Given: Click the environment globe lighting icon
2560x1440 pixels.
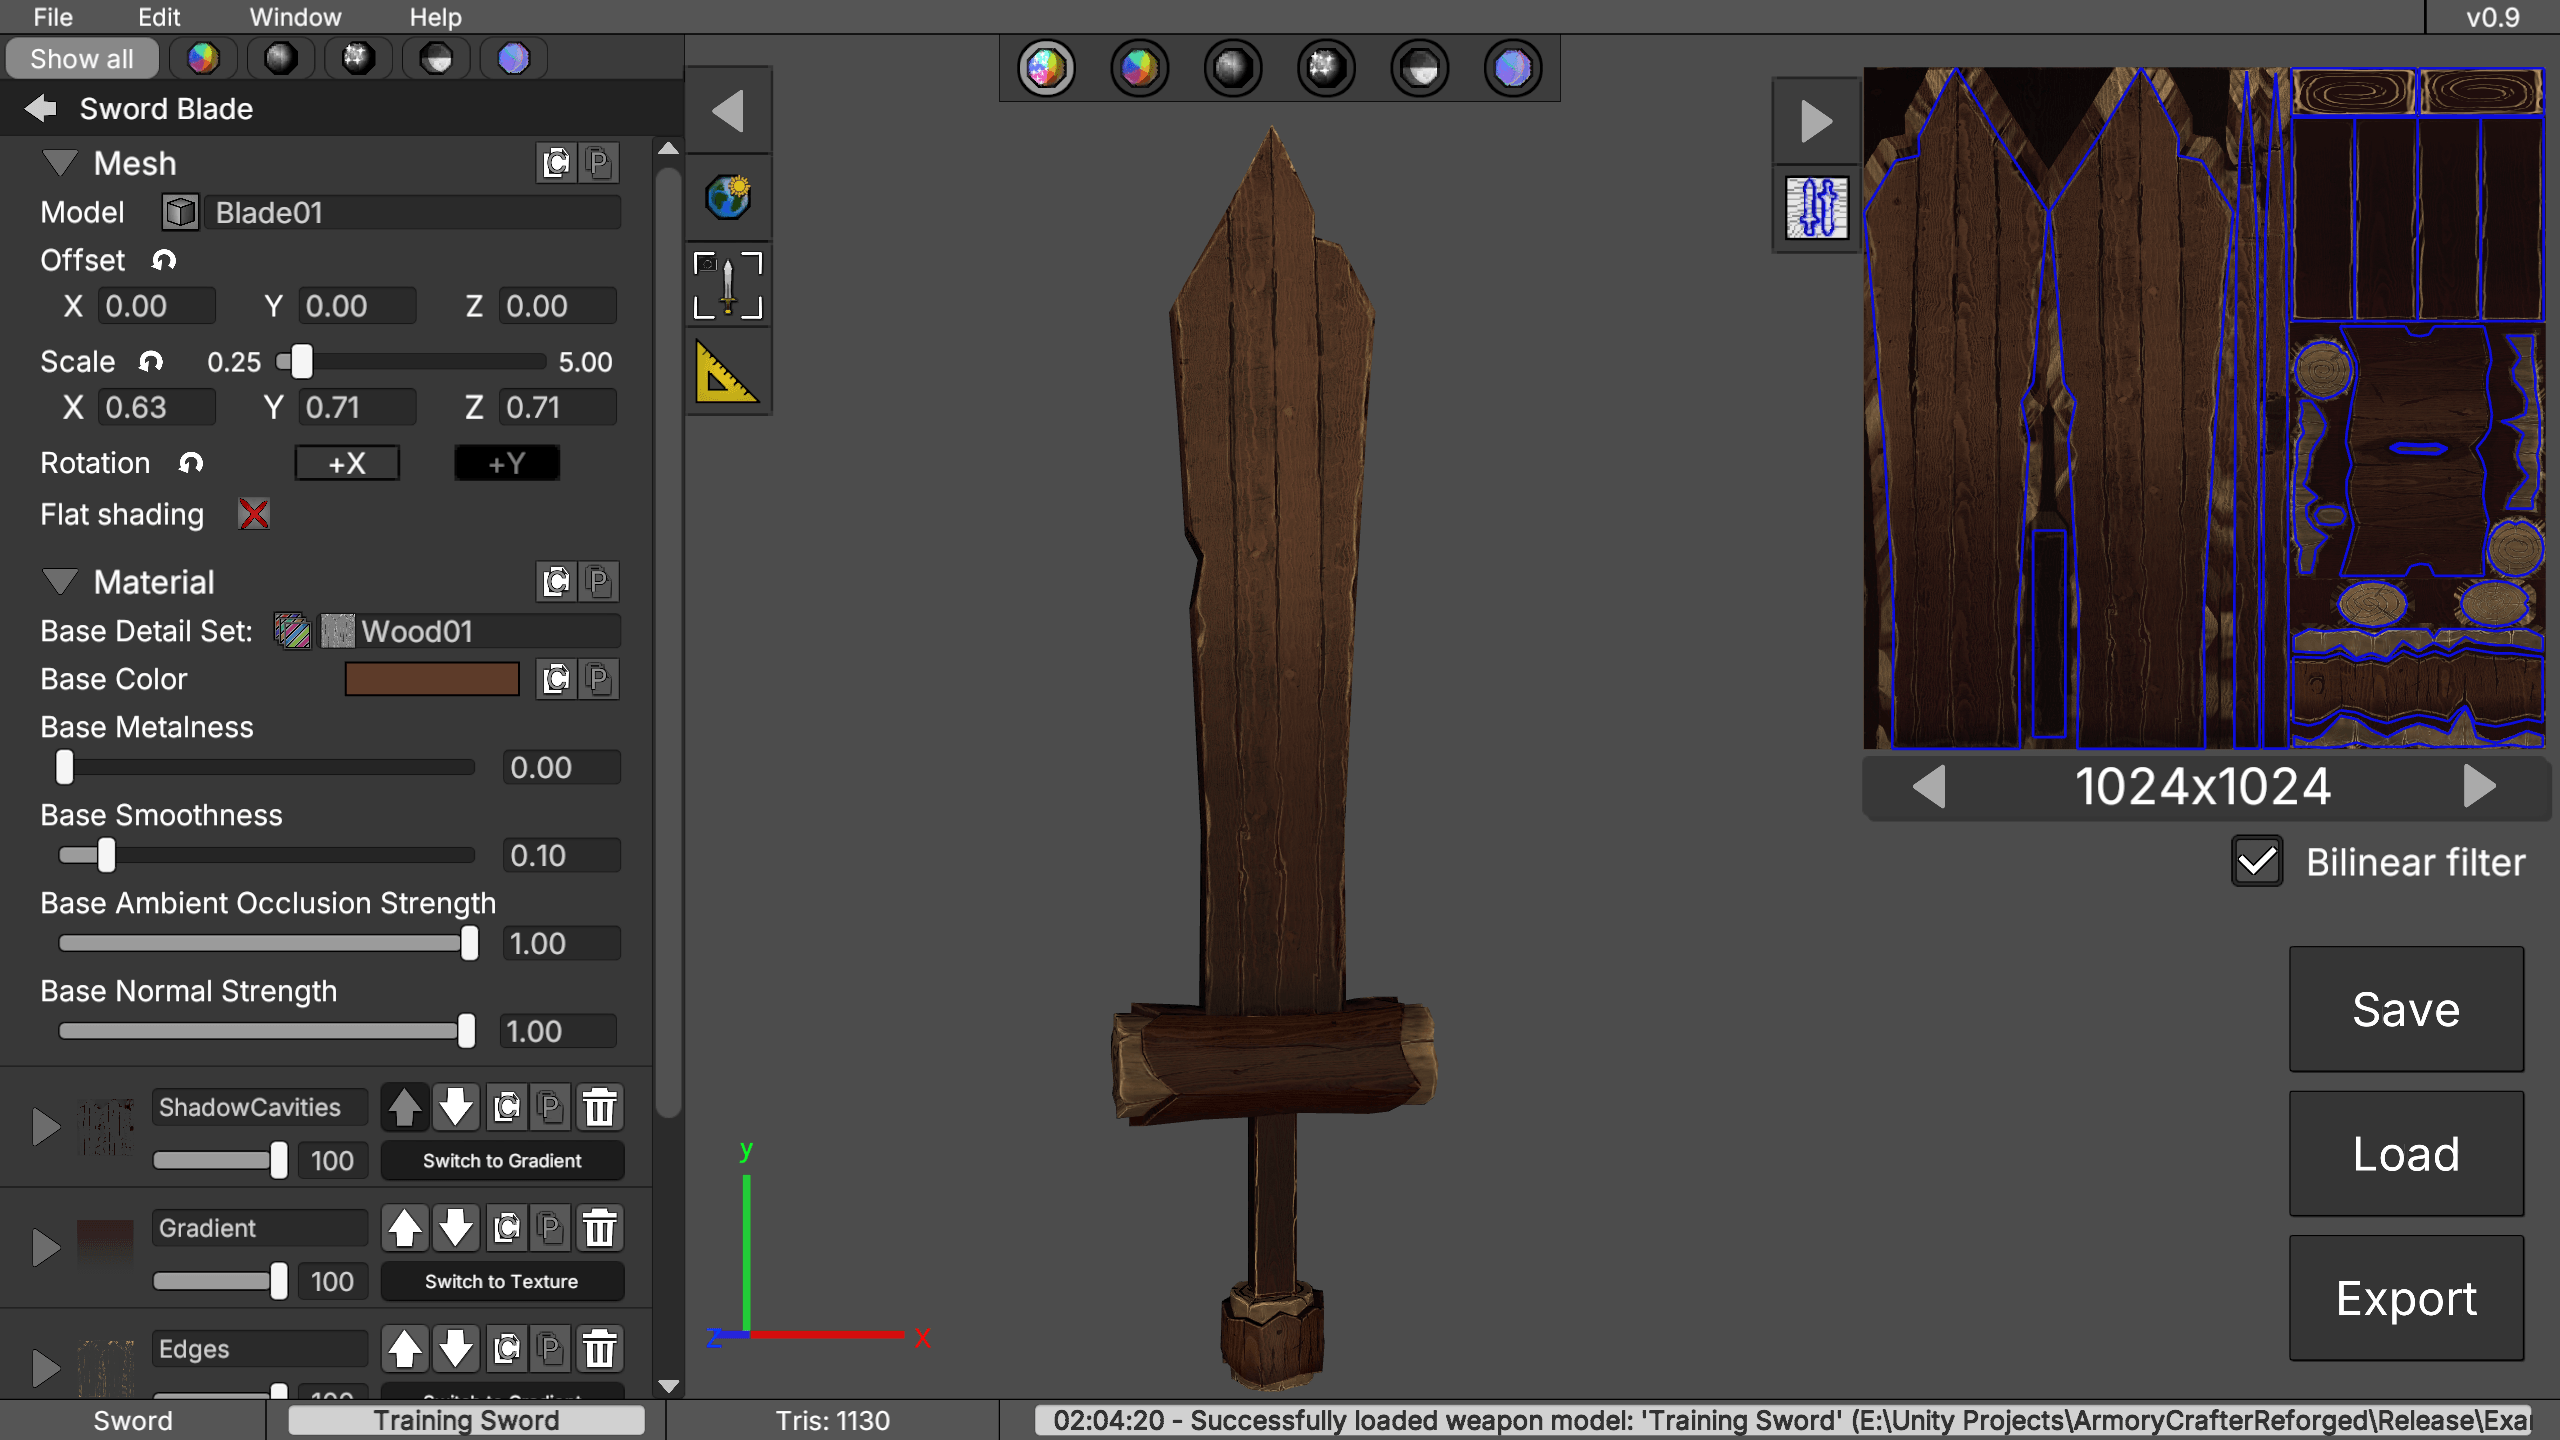Looking at the screenshot, I should [x=728, y=197].
